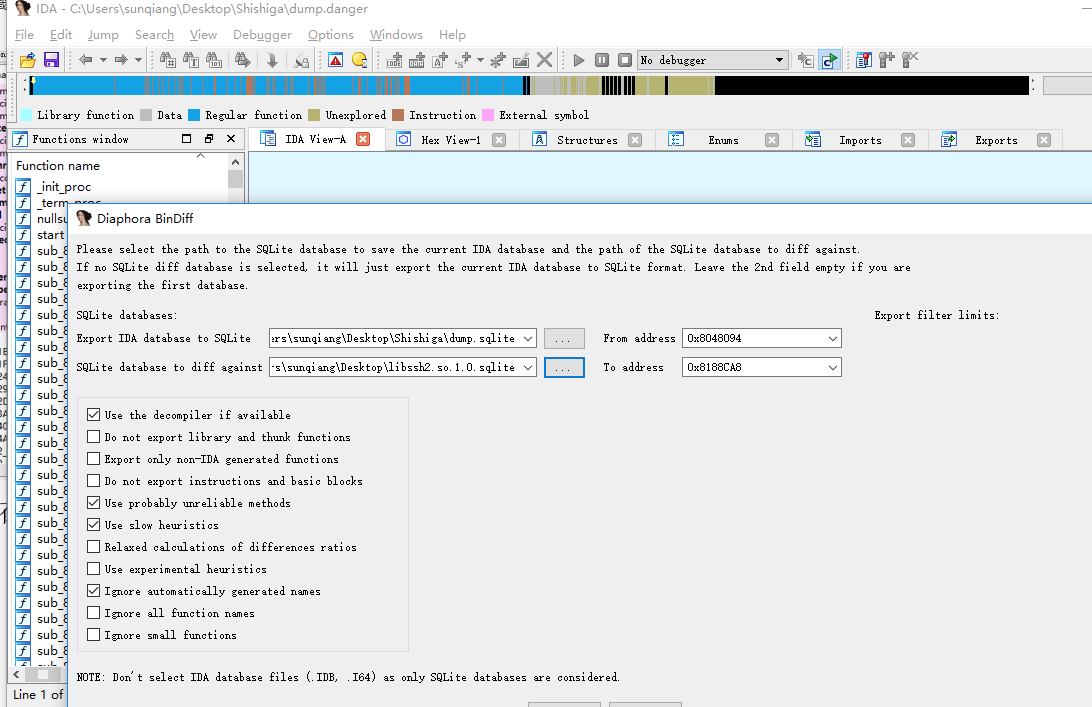Image resolution: width=1092 pixels, height=707 pixels.
Task: Click the Open file toolbar icon
Action: tap(28, 61)
